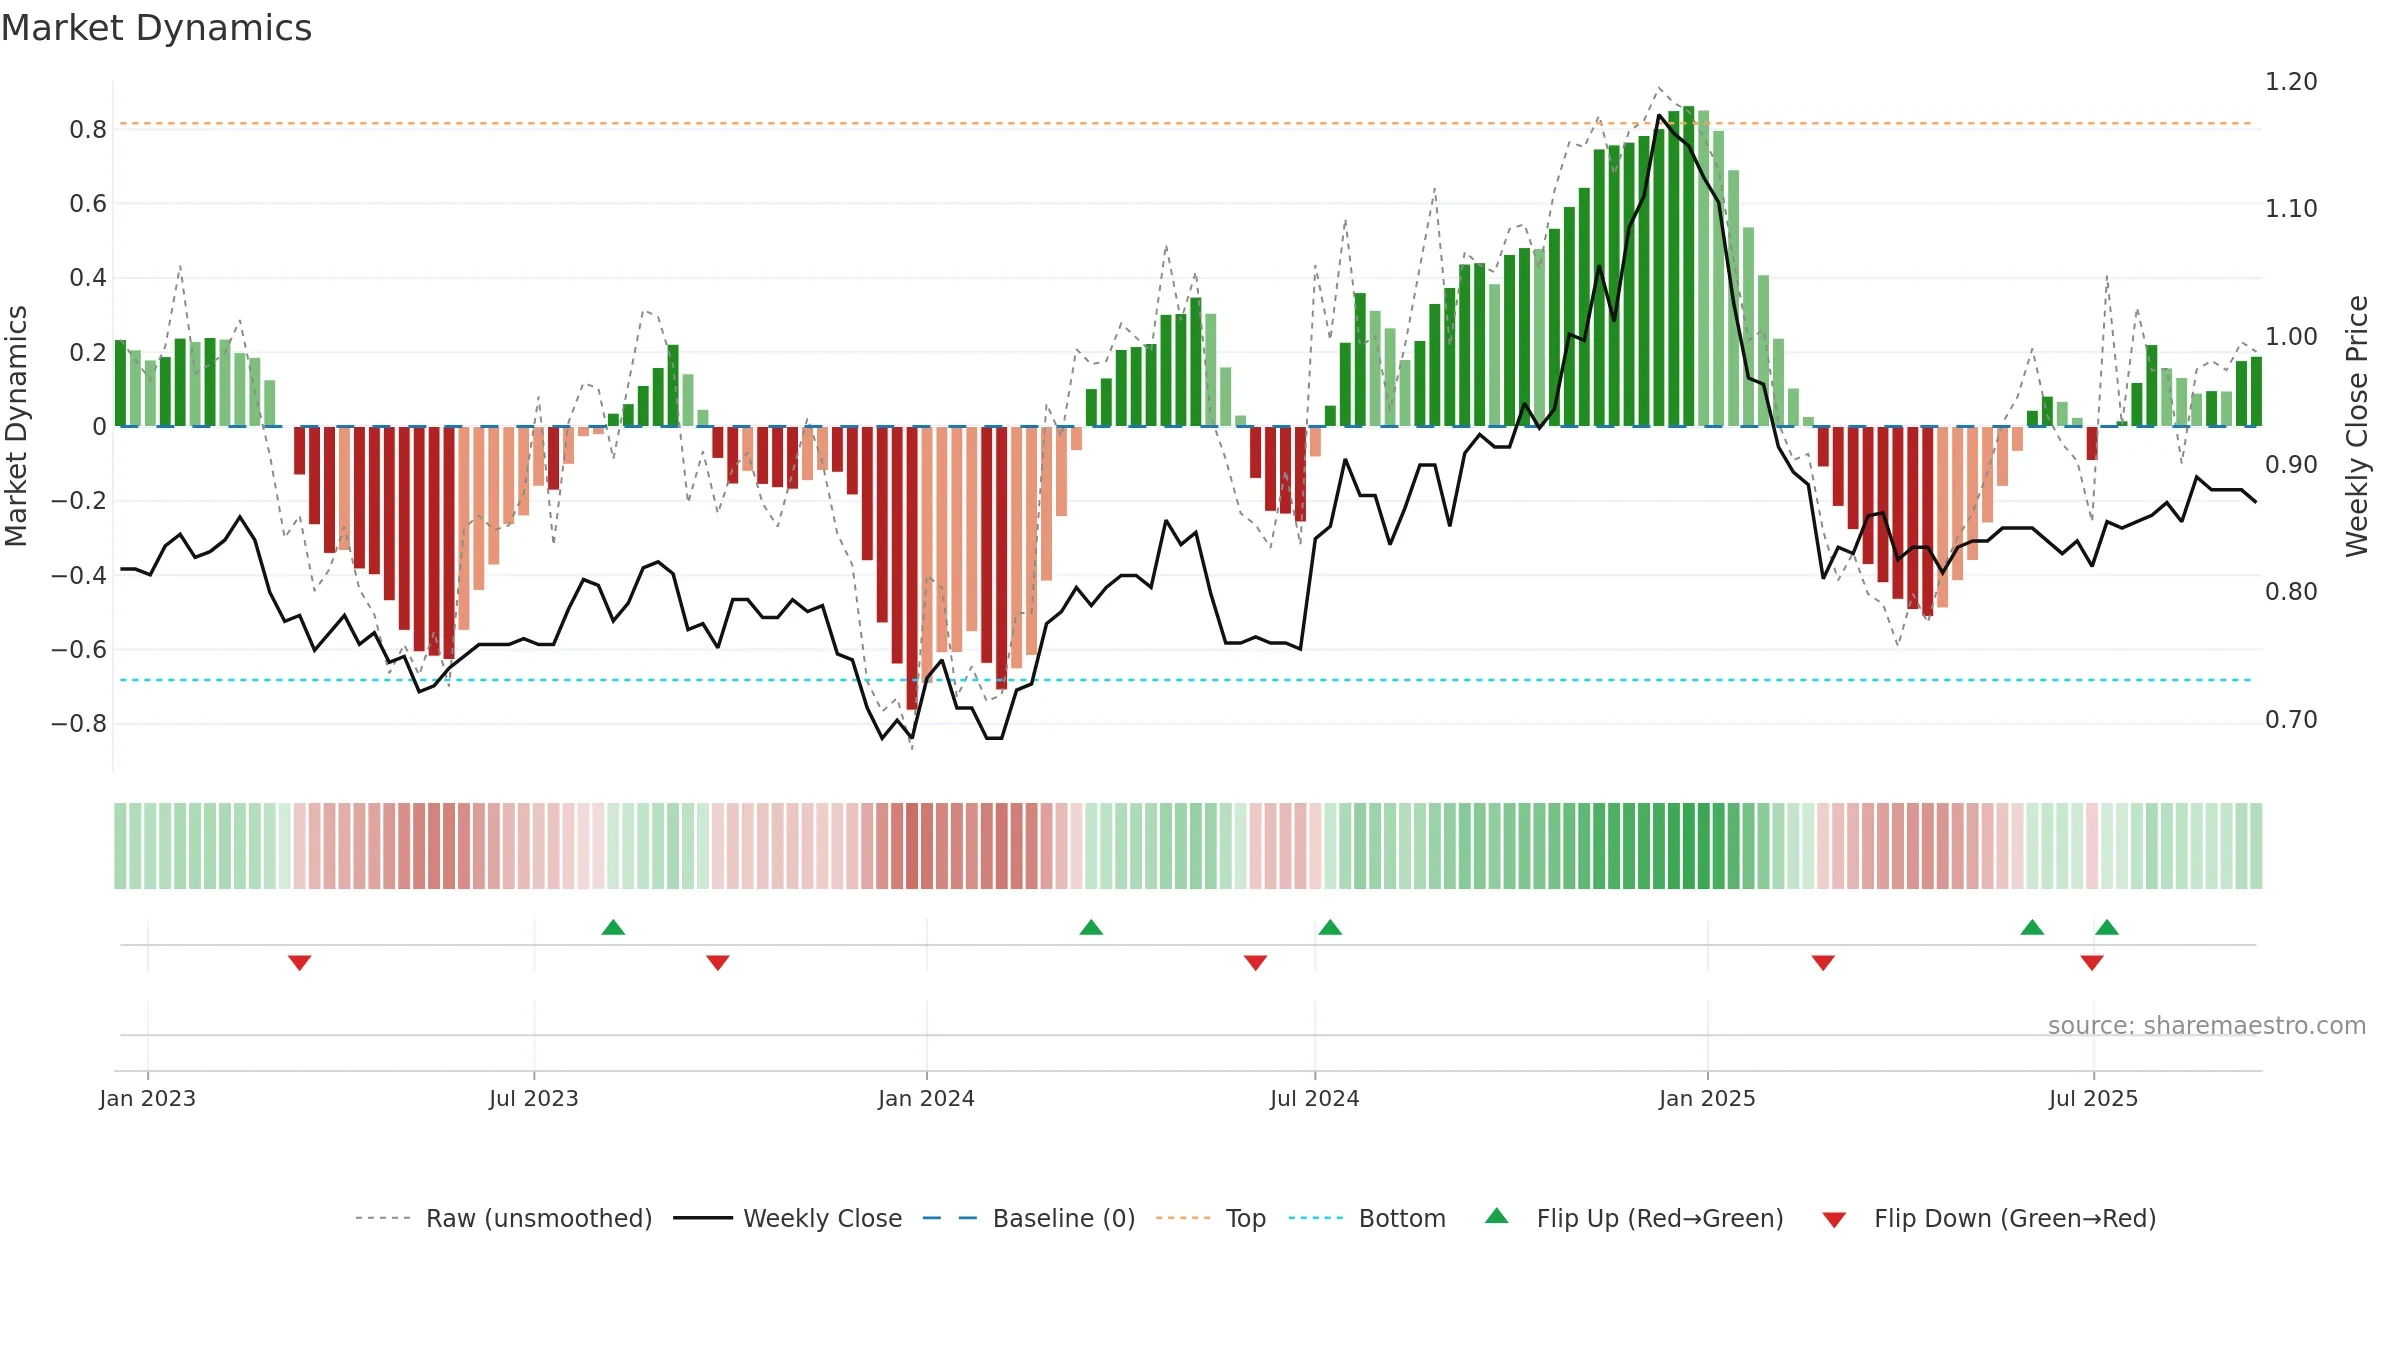Screen dimensions: 2400x1350
Task: Click the −0.8 left axis tick label
Action: click(x=79, y=723)
